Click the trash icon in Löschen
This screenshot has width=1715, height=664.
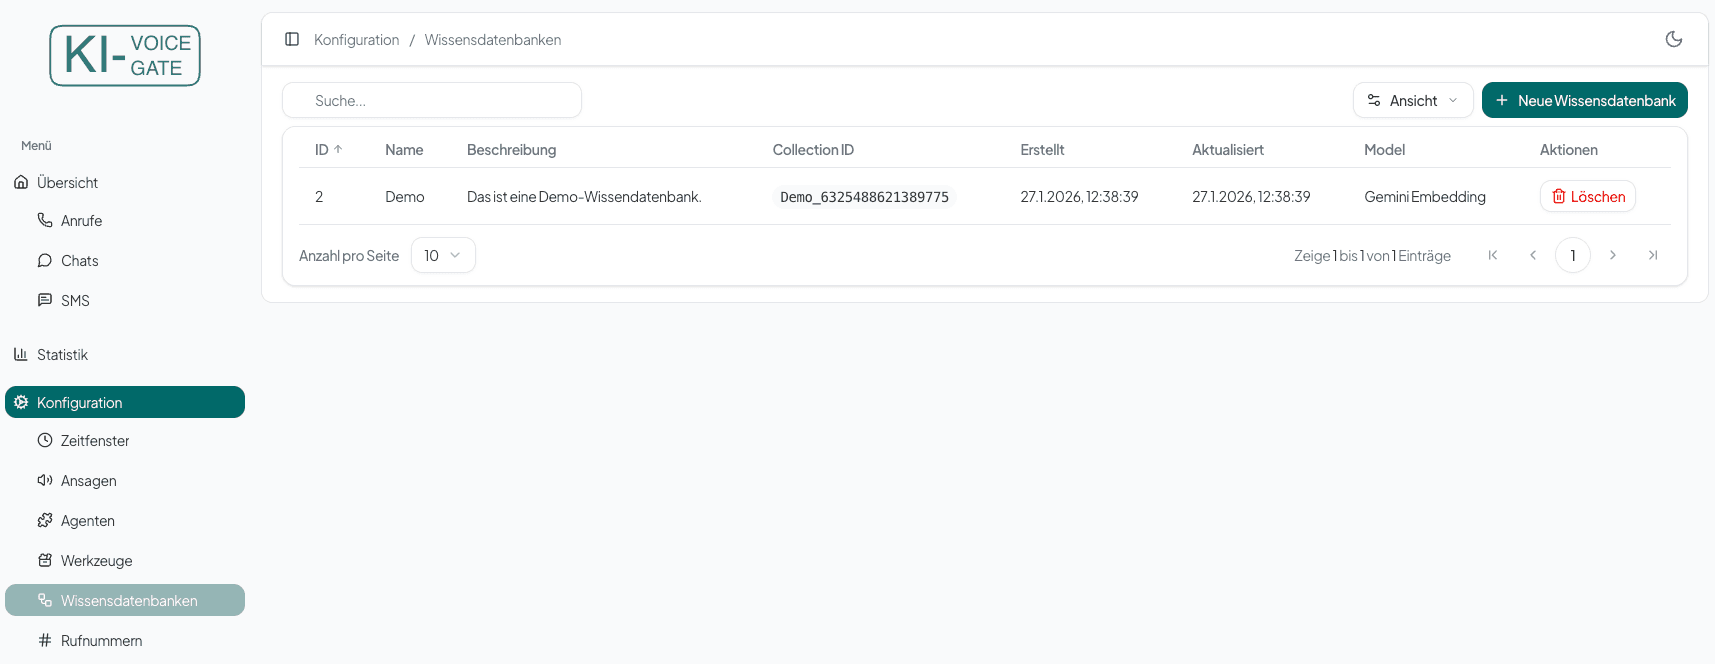tap(1558, 196)
